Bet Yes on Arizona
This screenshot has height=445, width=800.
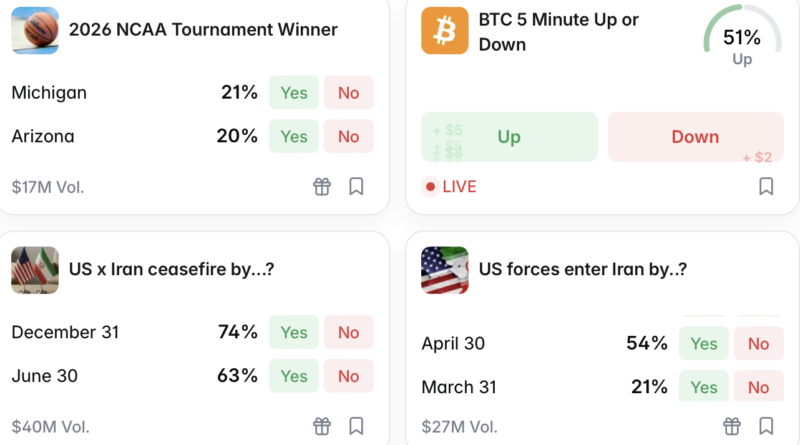(x=294, y=136)
